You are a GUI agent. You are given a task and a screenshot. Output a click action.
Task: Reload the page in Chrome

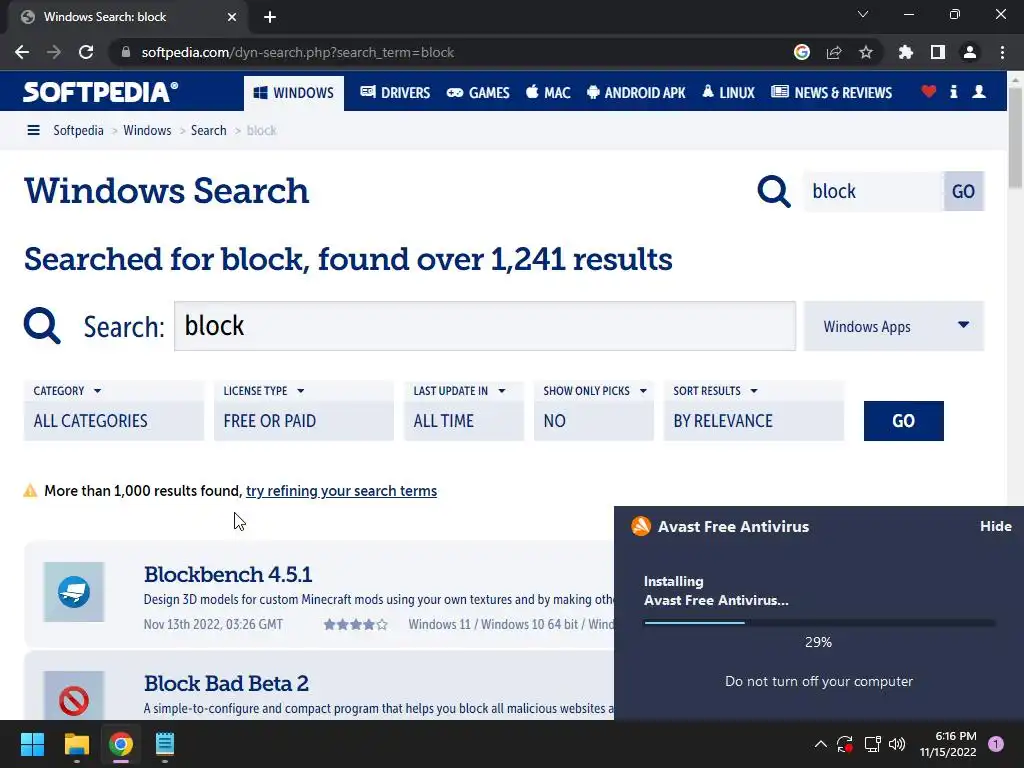click(x=86, y=52)
